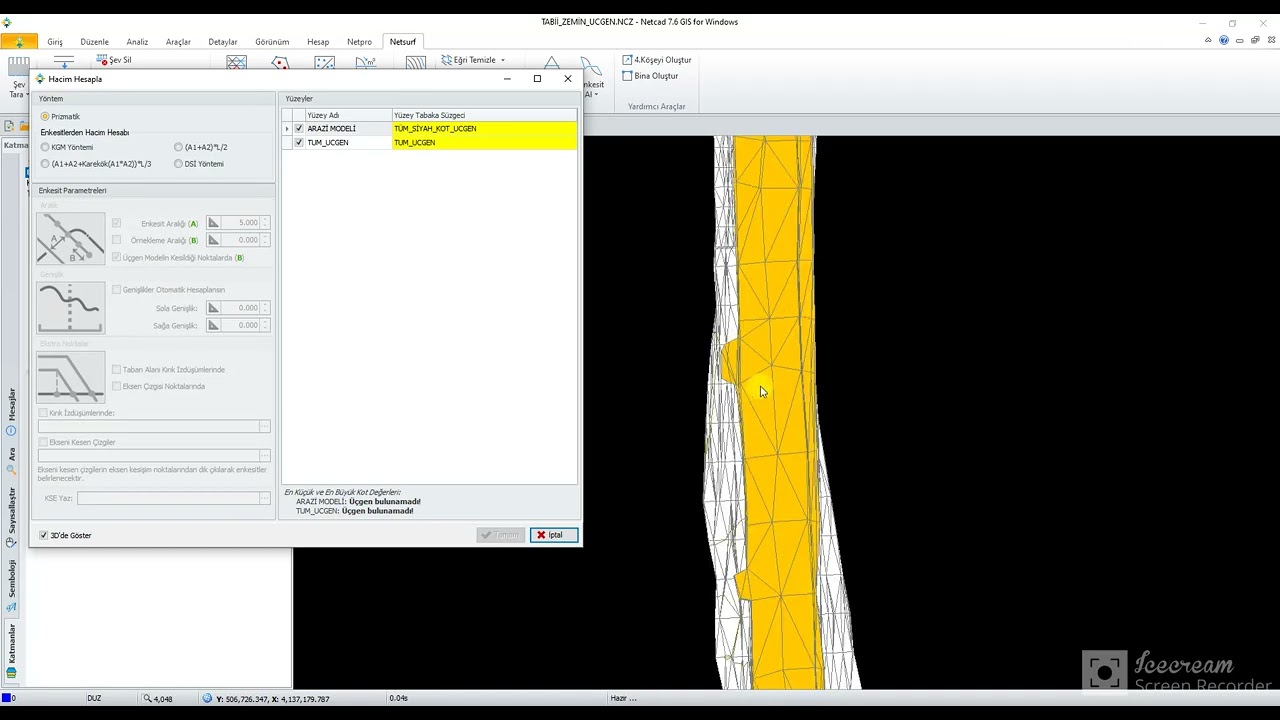Open the Analiz ribbon tab
The image size is (1280, 720).
coord(137,42)
